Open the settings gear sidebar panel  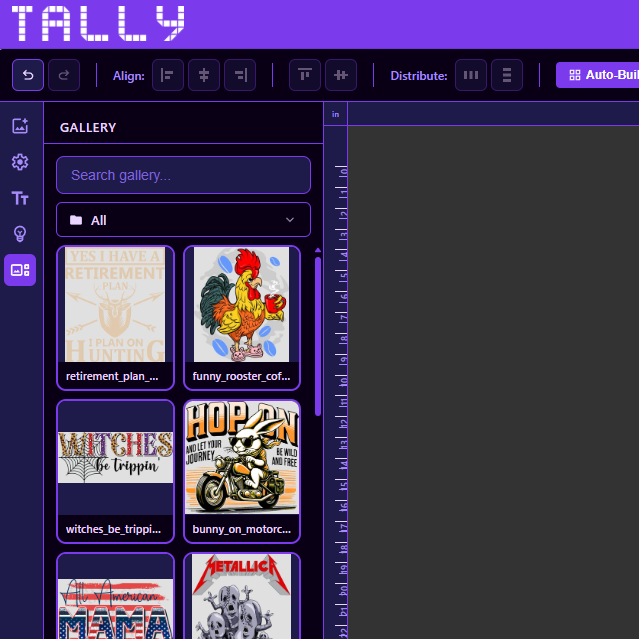coord(20,162)
